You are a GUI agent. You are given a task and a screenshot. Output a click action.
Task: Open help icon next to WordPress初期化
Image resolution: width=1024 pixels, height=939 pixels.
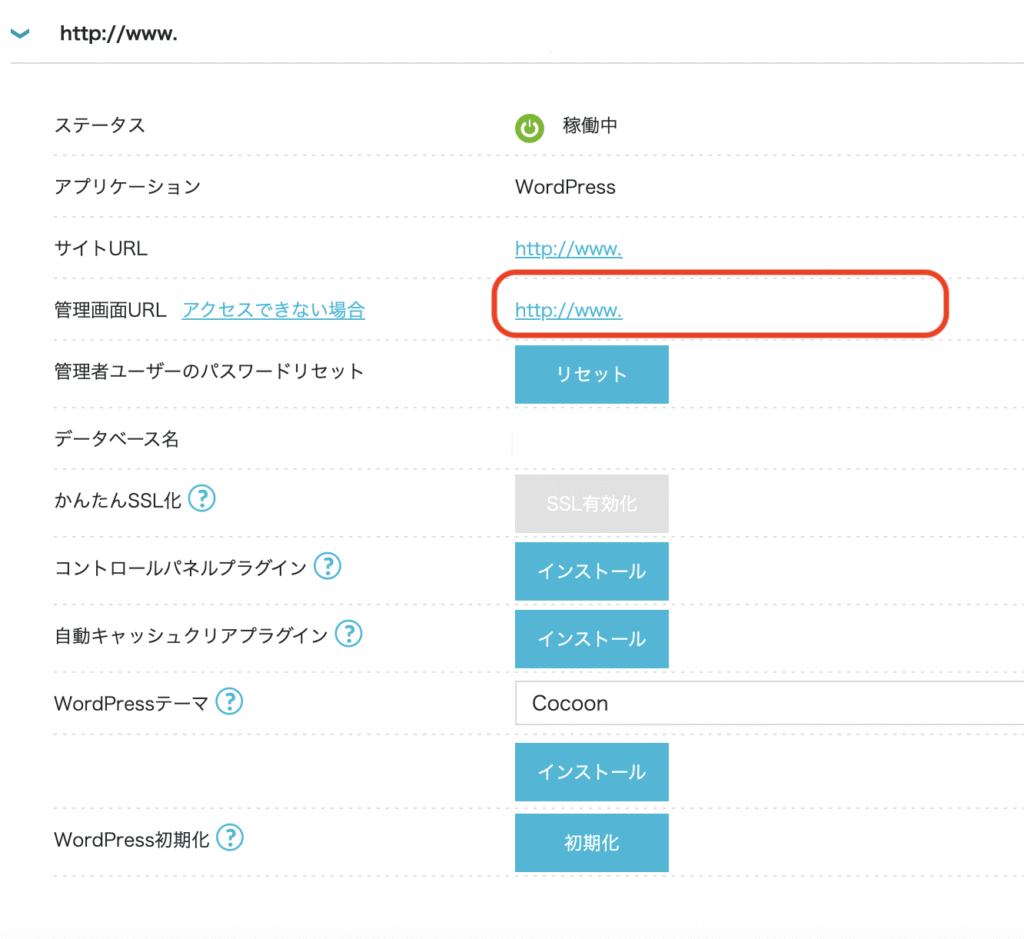231,838
